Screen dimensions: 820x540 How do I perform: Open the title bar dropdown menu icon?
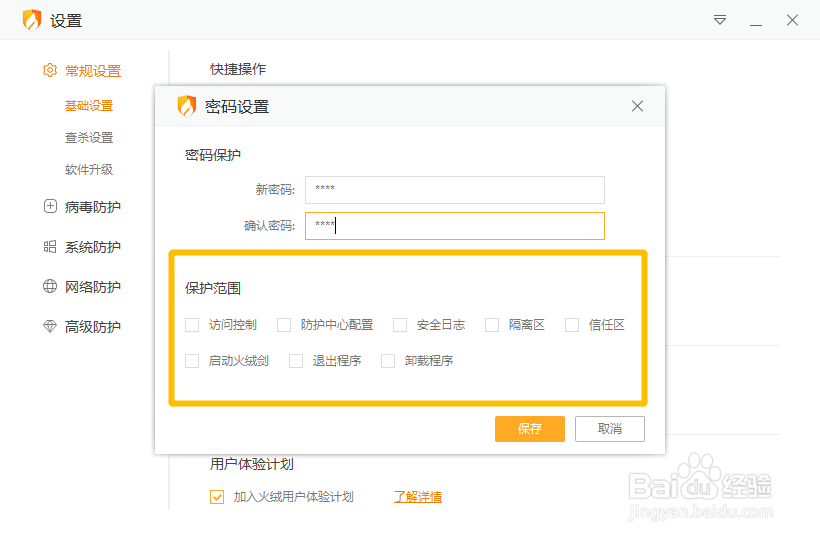pos(720,20)
